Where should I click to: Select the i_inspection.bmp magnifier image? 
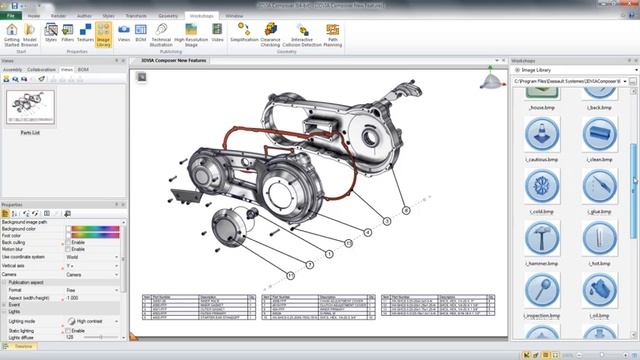542,290
